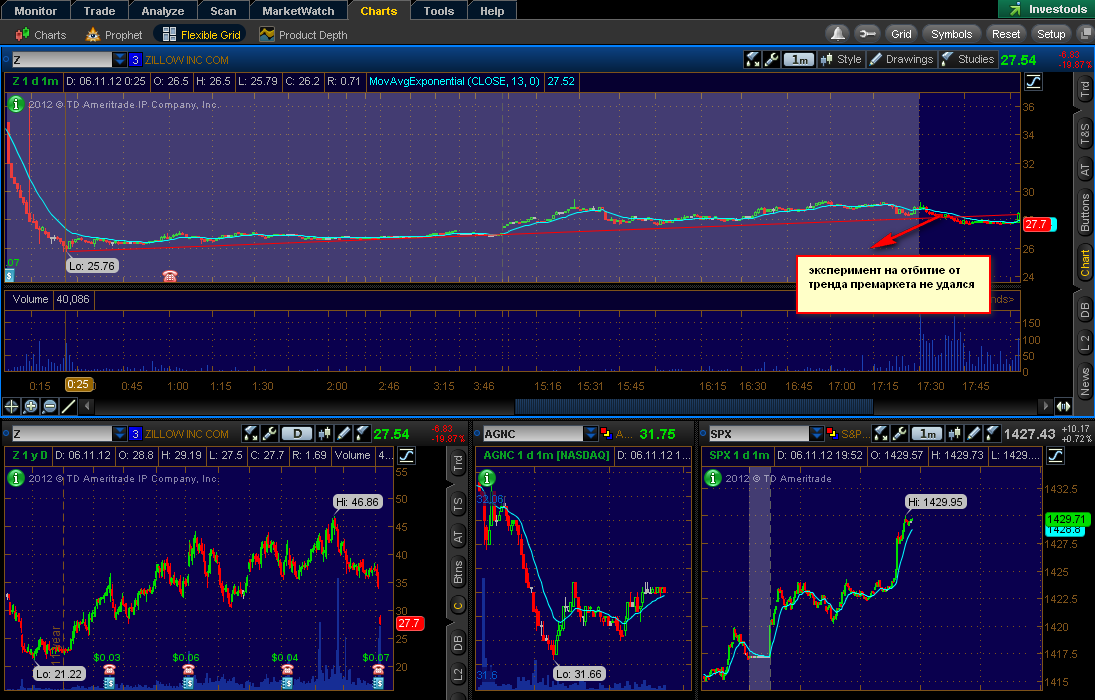Open chart settings wrench in top Z chart
The image size is (1095, 700).
[x=771, y=59]
